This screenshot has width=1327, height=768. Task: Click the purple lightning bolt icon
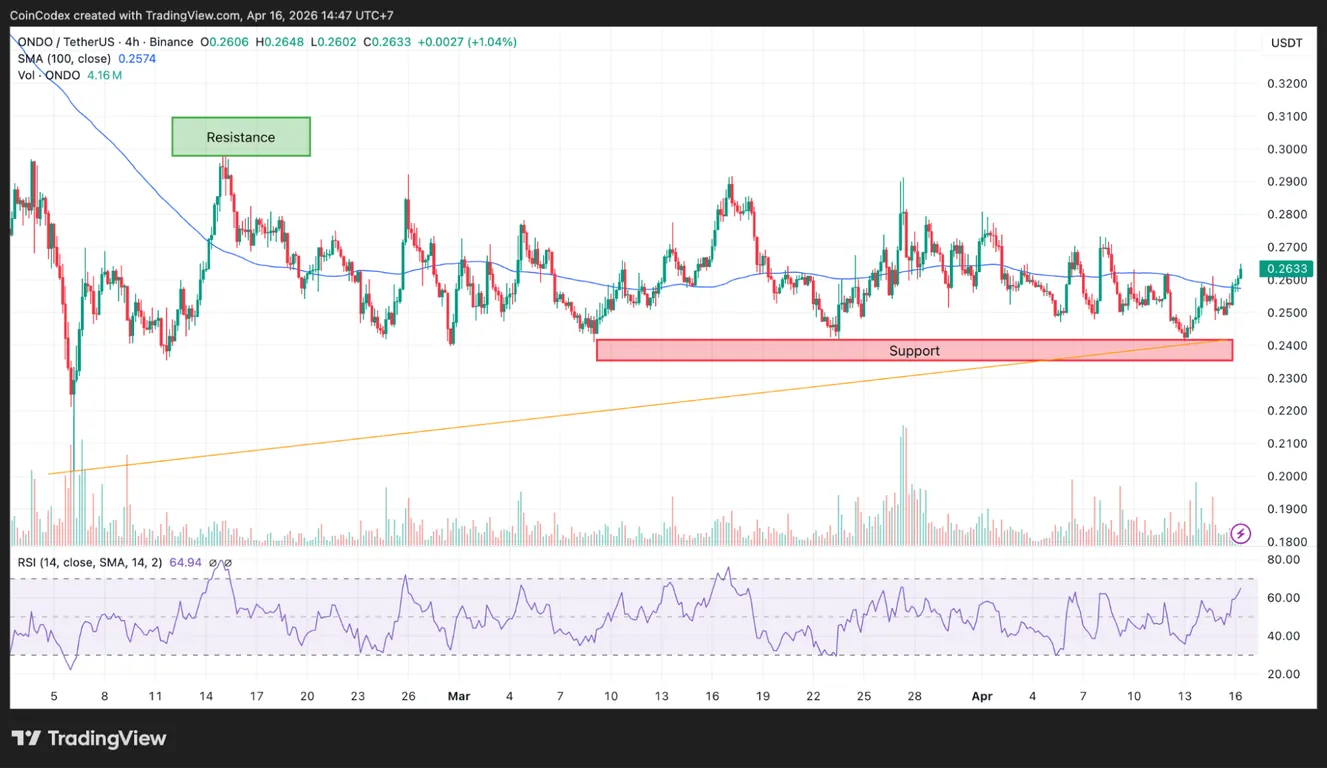point(1240,533)
